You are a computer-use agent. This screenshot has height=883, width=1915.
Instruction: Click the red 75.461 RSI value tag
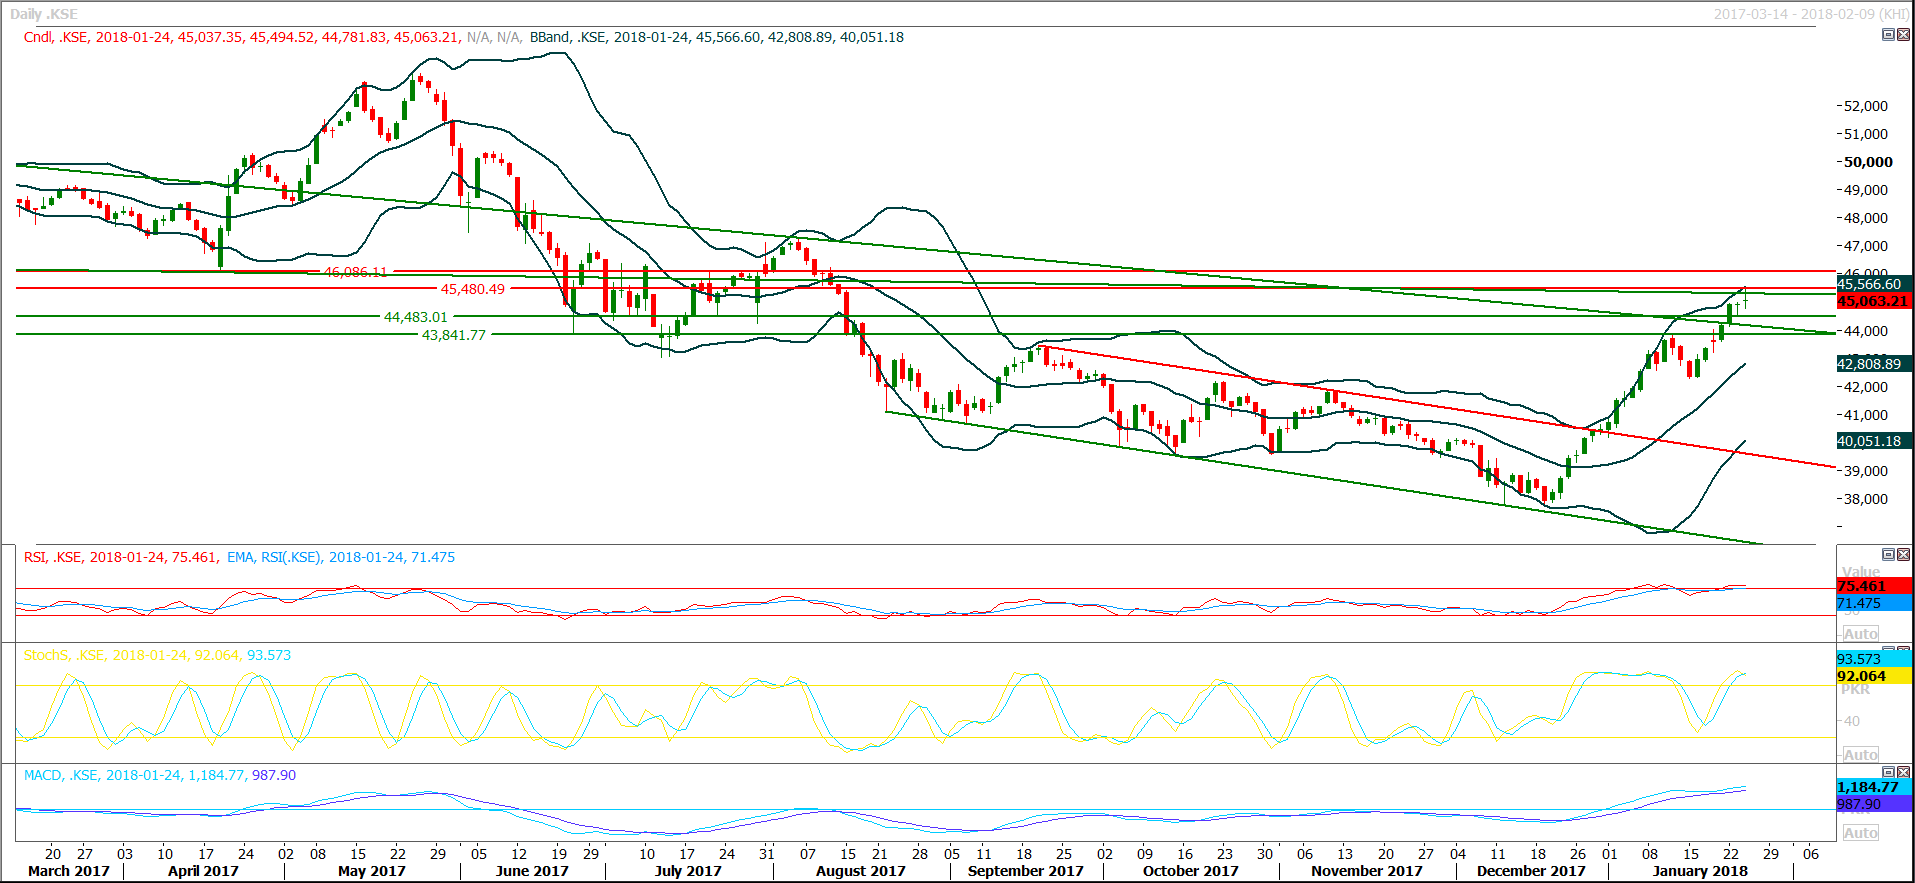click(1861, 587)
